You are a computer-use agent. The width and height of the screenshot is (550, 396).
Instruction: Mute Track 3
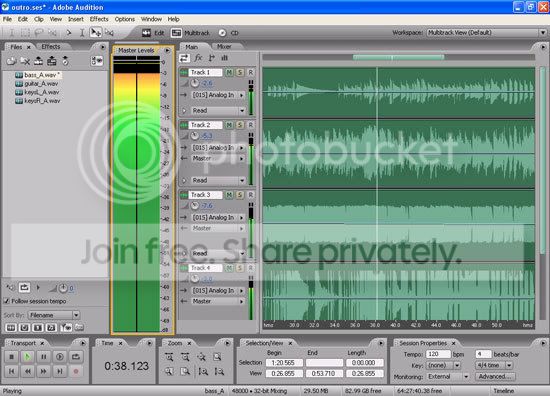229,195
